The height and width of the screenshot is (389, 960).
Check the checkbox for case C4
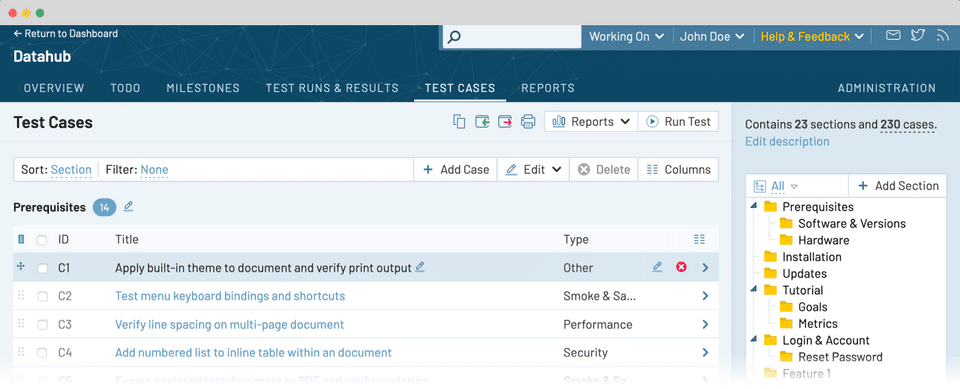[x=42, y=353]
